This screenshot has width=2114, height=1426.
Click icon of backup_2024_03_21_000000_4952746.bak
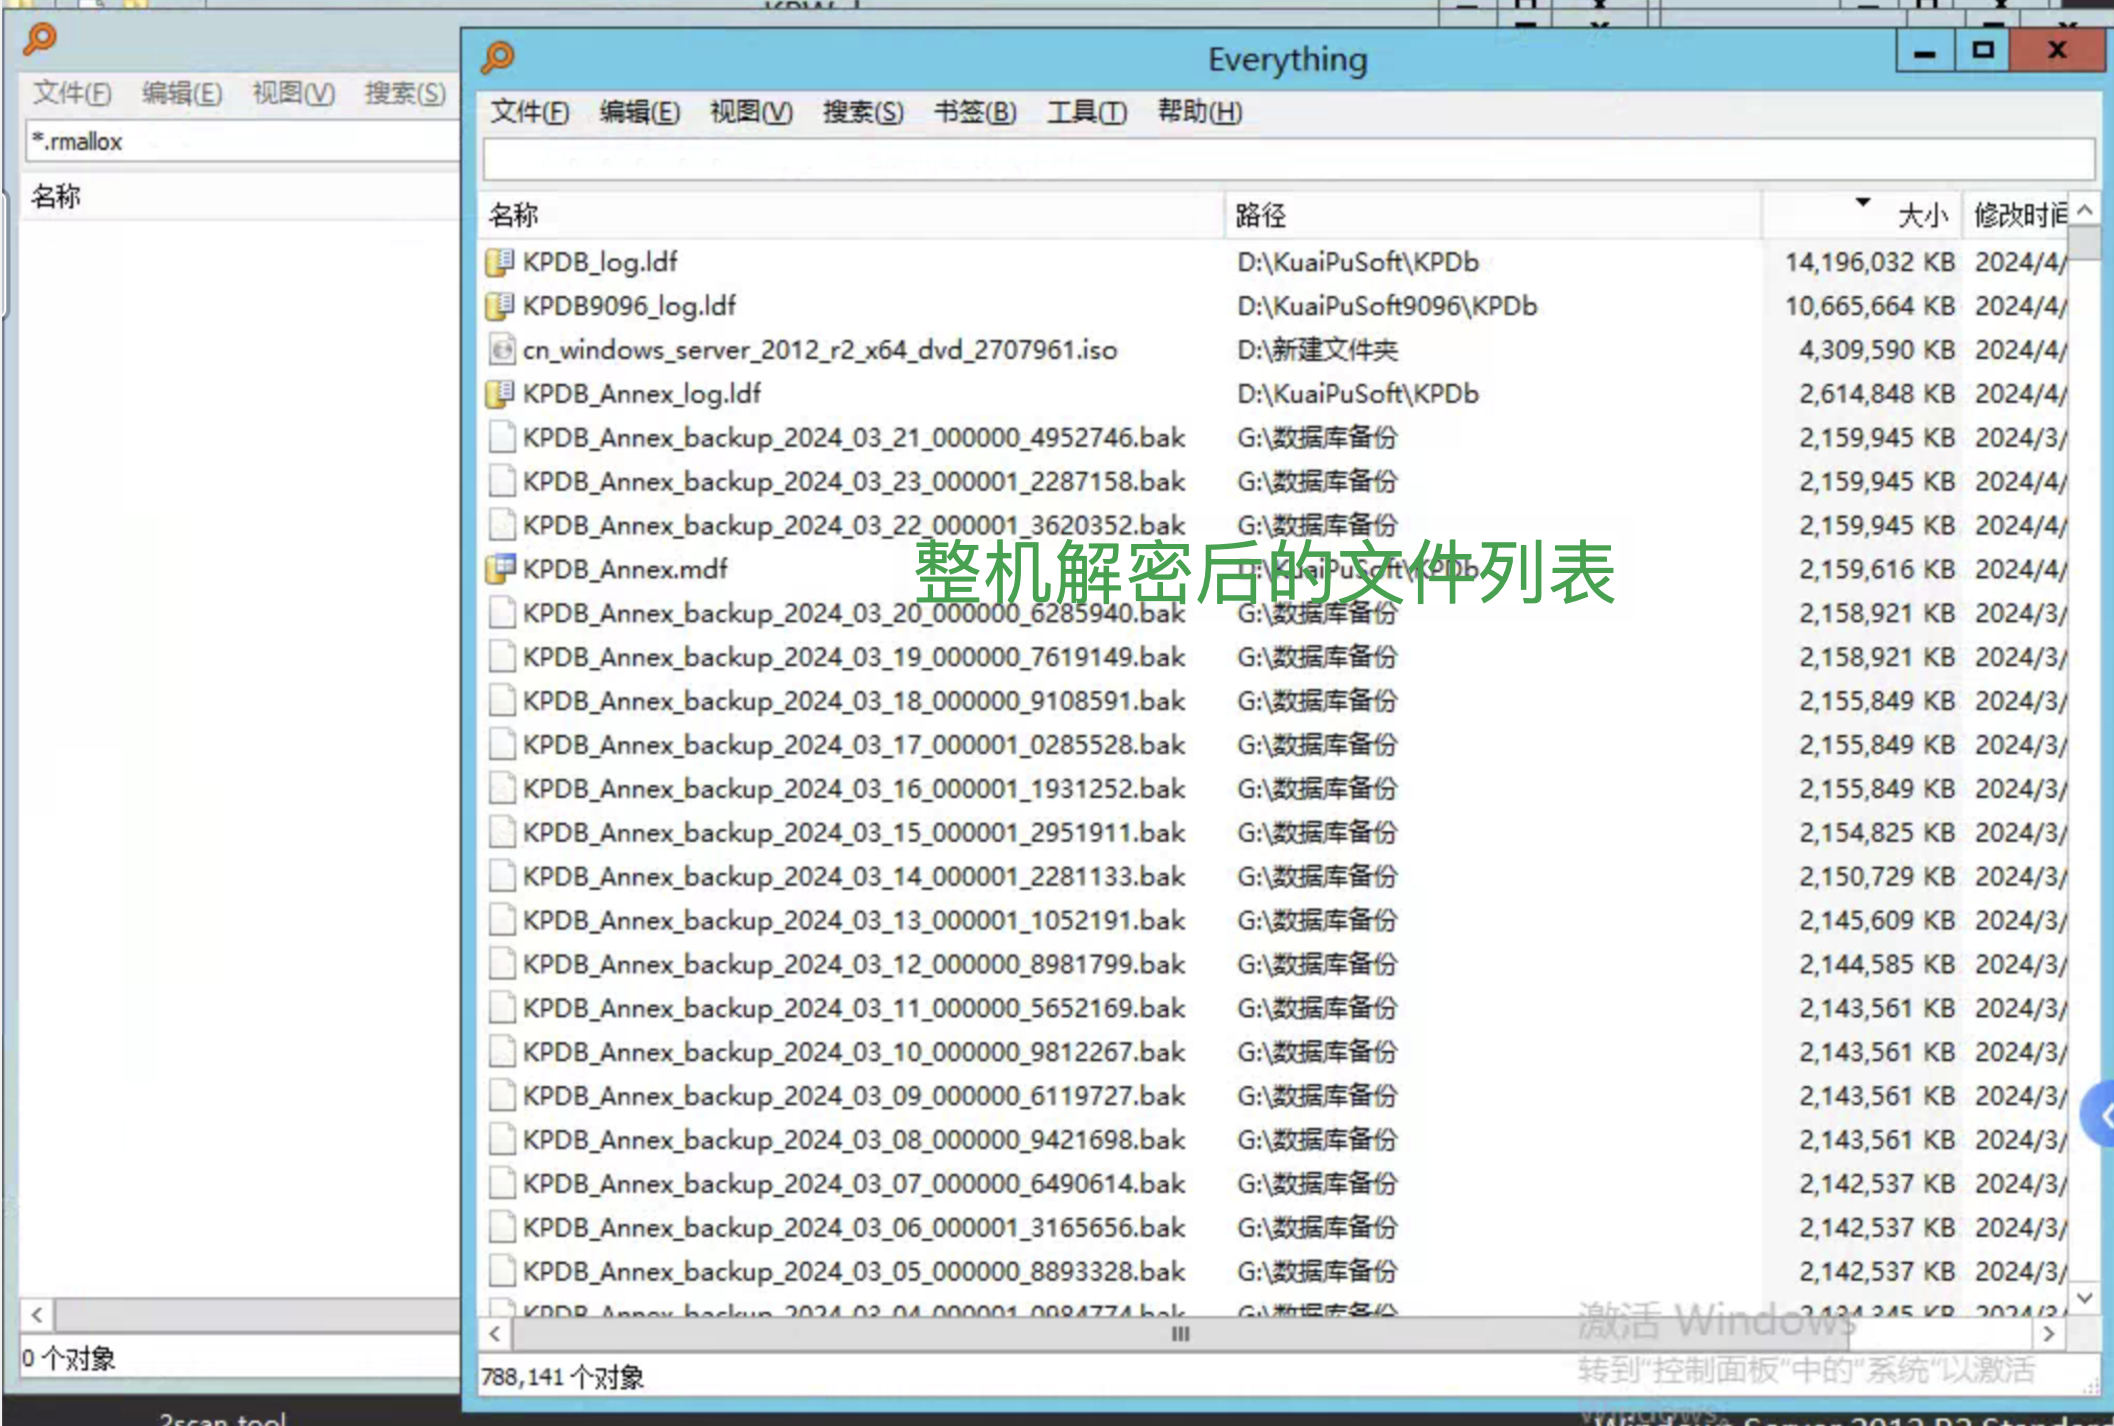(502, 438)
